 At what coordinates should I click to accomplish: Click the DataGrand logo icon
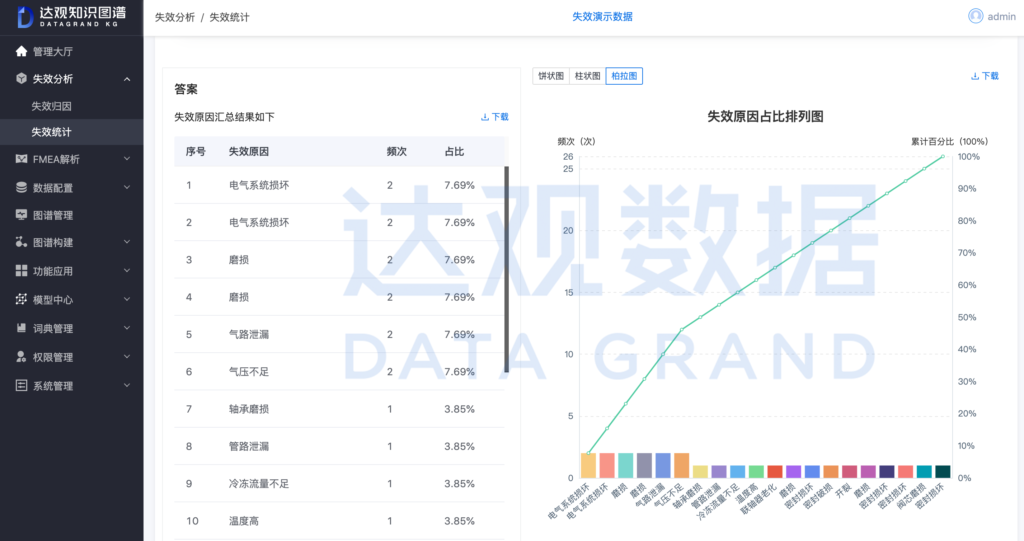(x=25, y=17)
